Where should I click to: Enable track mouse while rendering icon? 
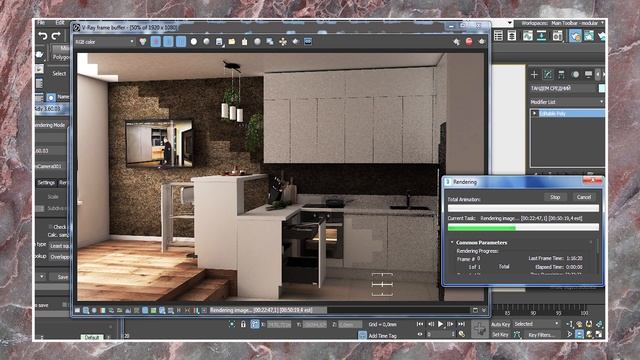point(283,42)
